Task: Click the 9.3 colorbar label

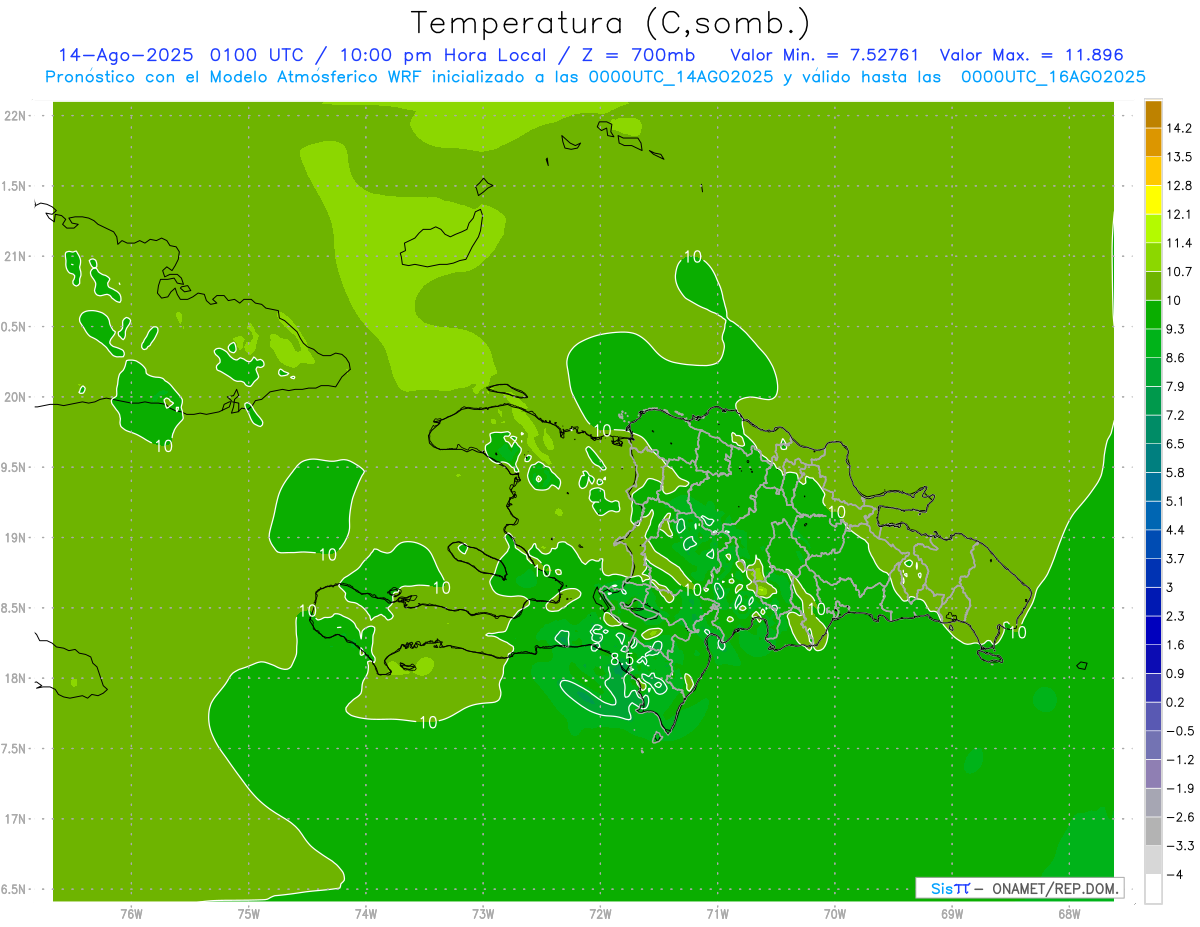Action: (1176, 329)
